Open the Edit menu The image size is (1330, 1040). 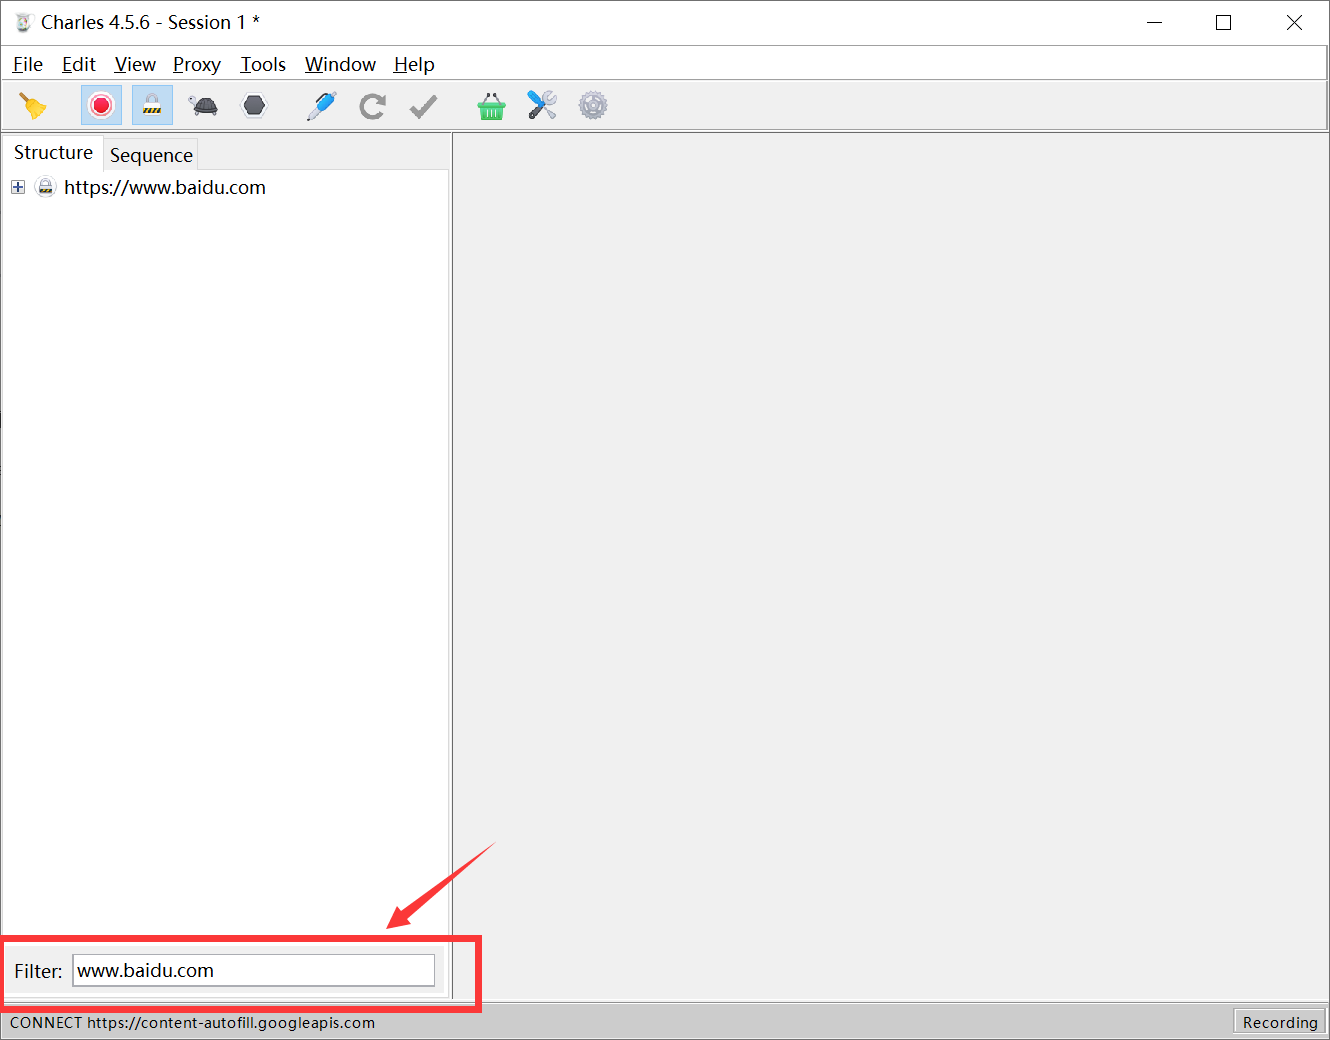(x=79, y=65)
